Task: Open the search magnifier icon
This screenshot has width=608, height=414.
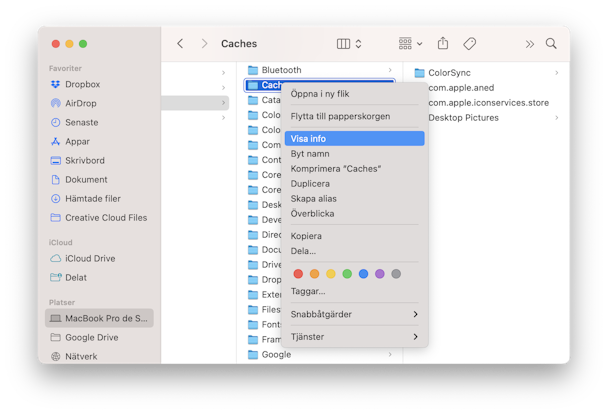Action: [x=551, y=43]
